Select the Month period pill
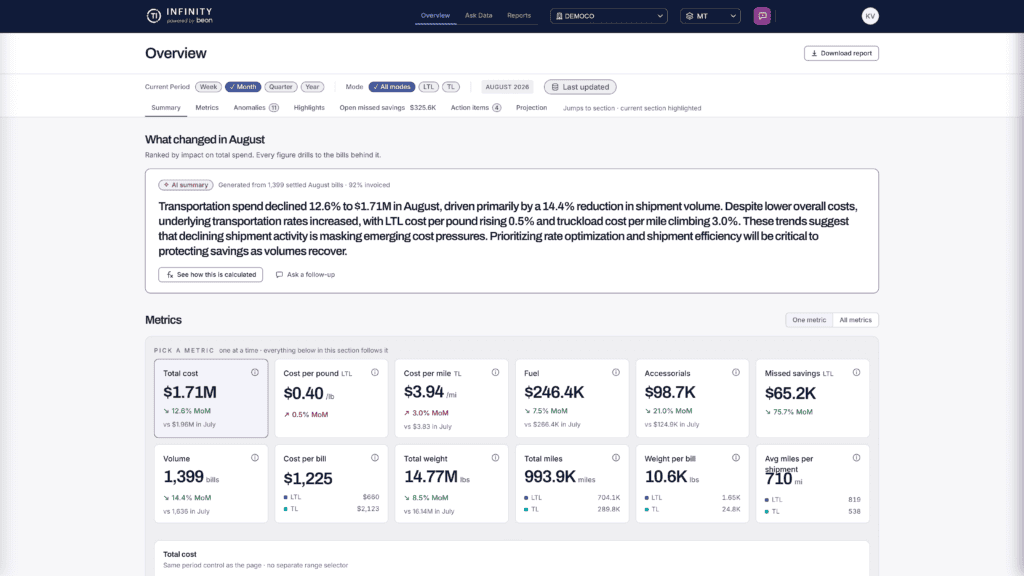 pyautogui.click(x=243, y=87)
